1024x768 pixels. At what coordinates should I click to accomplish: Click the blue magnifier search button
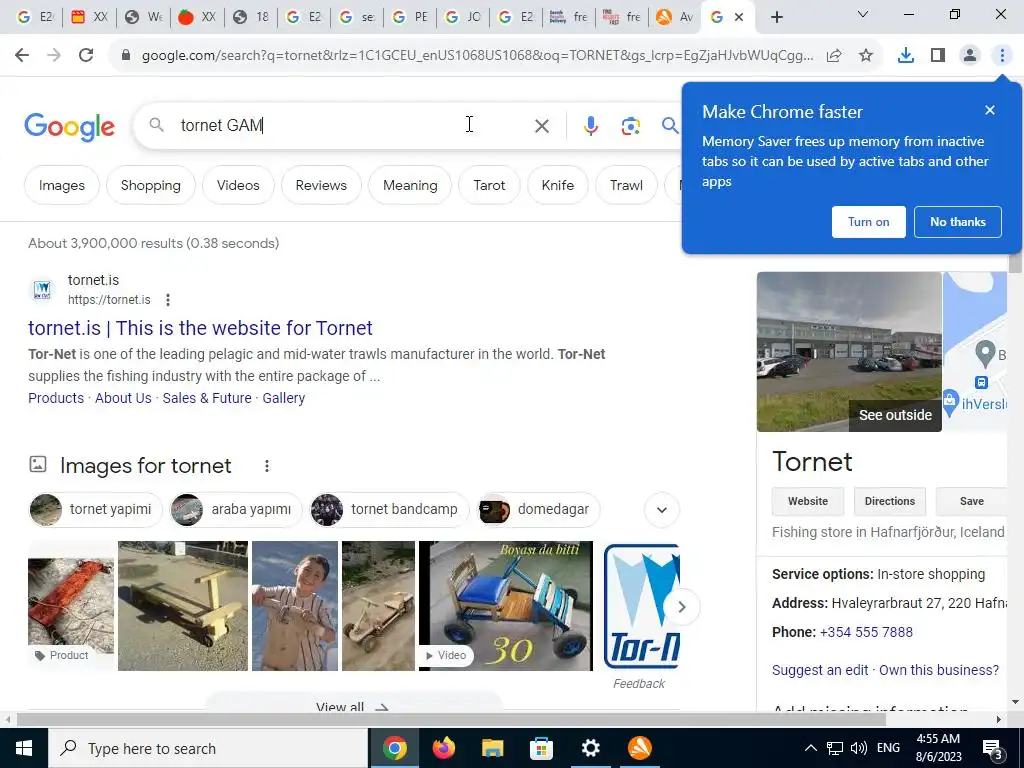coord(670,125)
